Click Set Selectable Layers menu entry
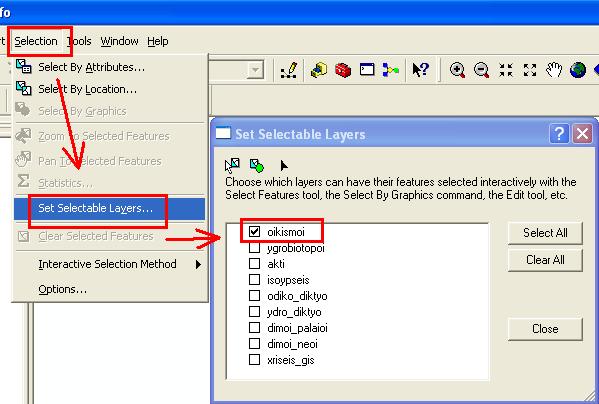The width and height of the screenshot is (599, 404). pos(110,208)
